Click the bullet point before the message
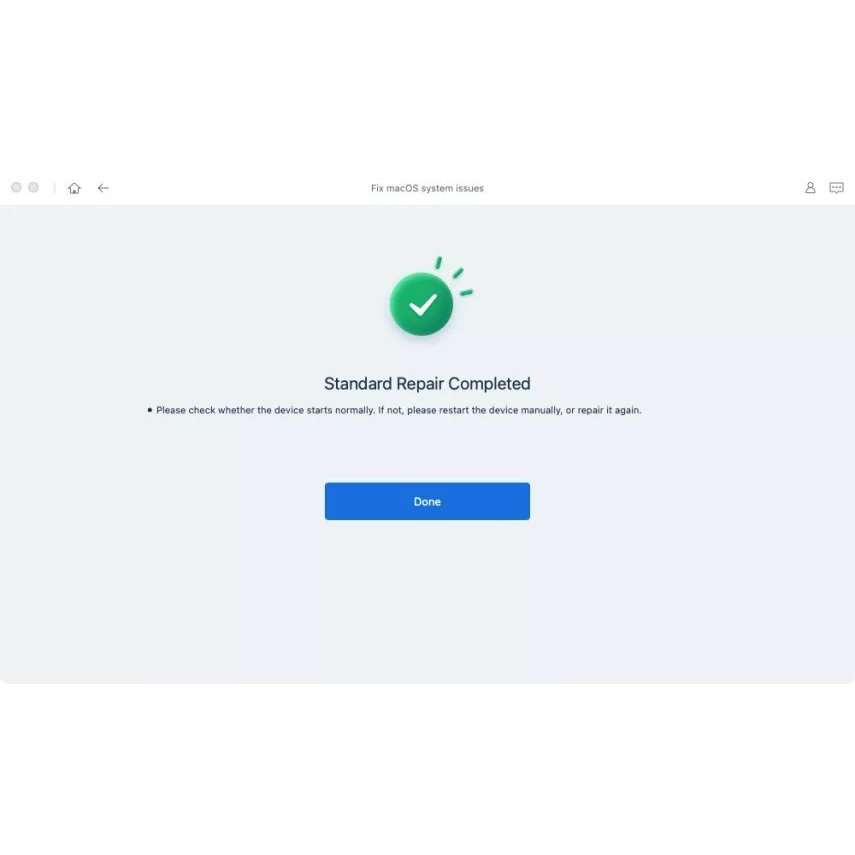Screen dimensions: 855x855 pos(150,410)
